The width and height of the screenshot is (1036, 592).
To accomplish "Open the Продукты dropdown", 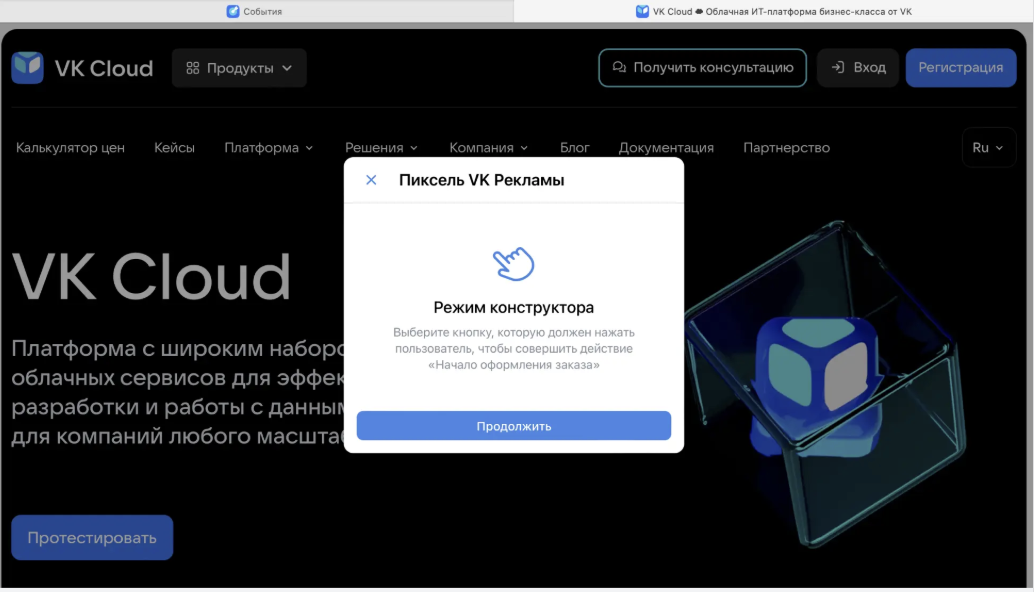I will [x=239, y=67].
